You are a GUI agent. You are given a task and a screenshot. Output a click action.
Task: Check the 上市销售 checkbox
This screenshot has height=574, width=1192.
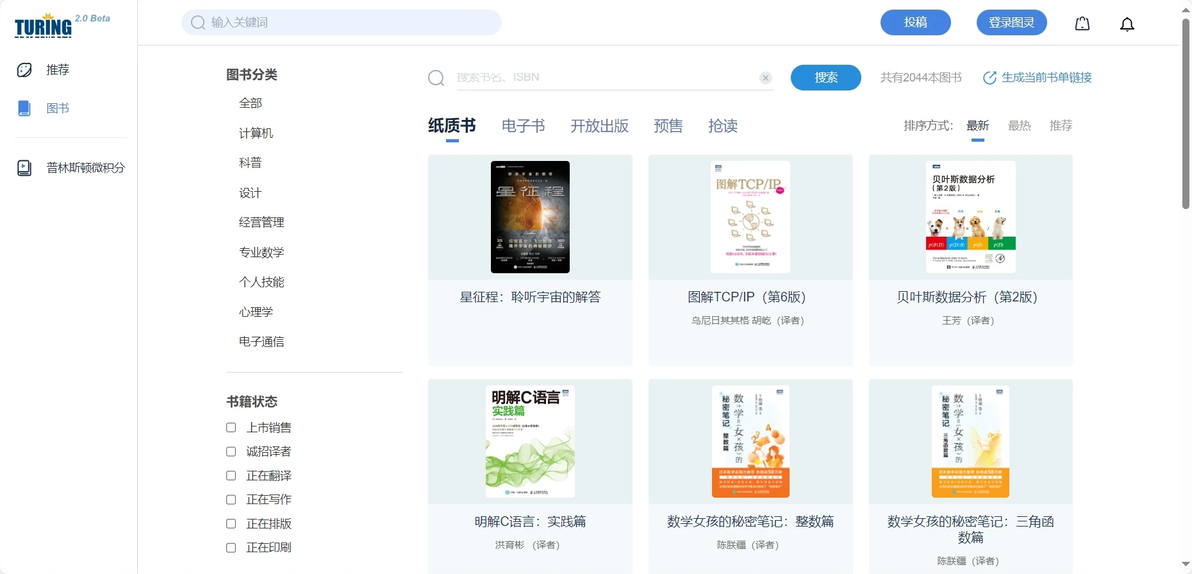tap(231, 427)
